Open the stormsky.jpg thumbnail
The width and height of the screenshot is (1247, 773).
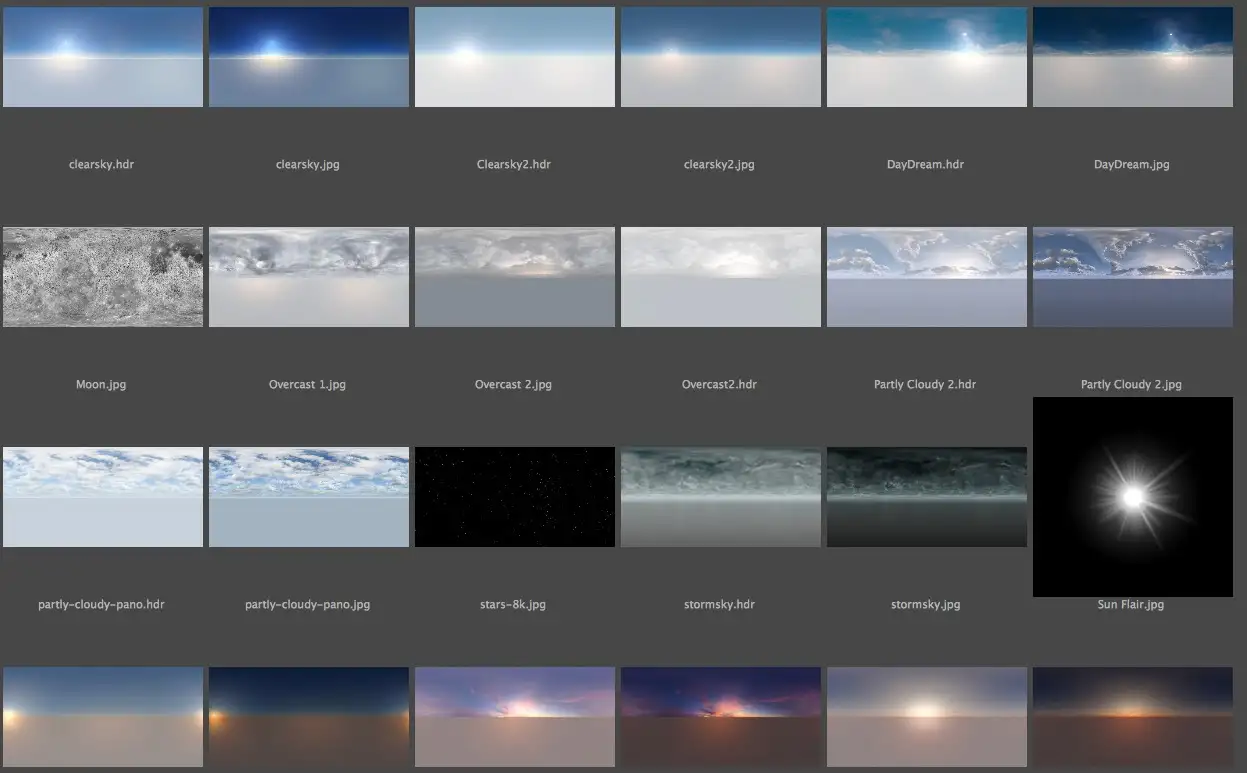pos(927,497)
